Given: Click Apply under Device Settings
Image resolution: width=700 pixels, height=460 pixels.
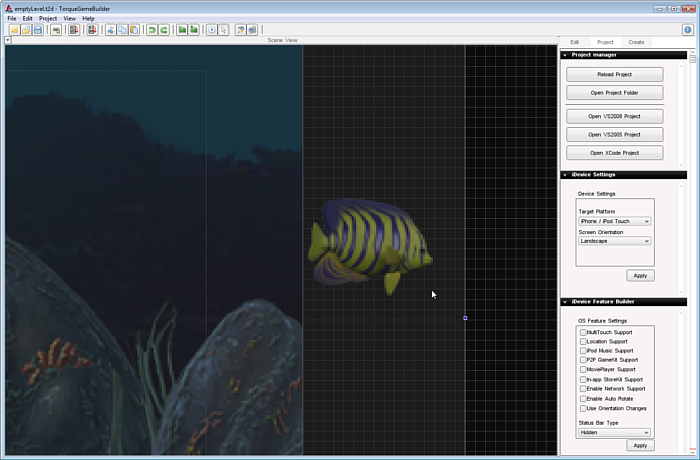Looking at the screenshot, I should [640, 276].
